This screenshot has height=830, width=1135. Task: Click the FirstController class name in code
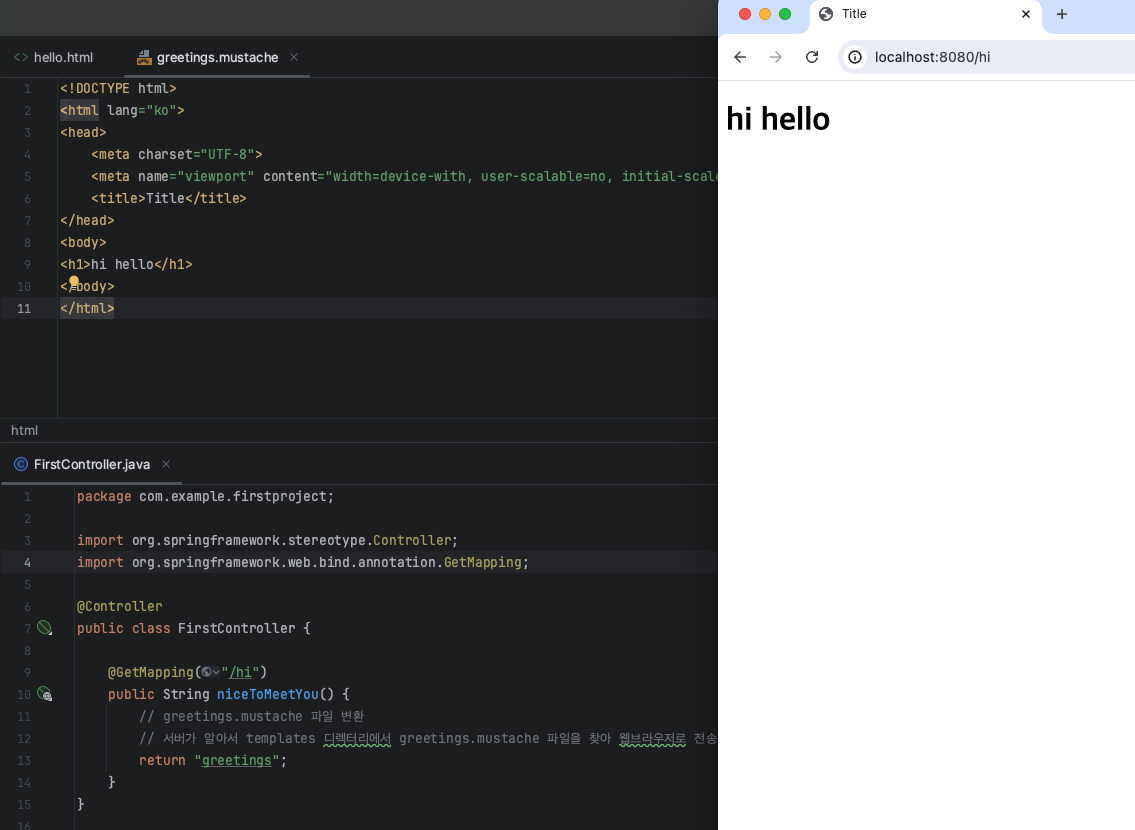[237, 628]
